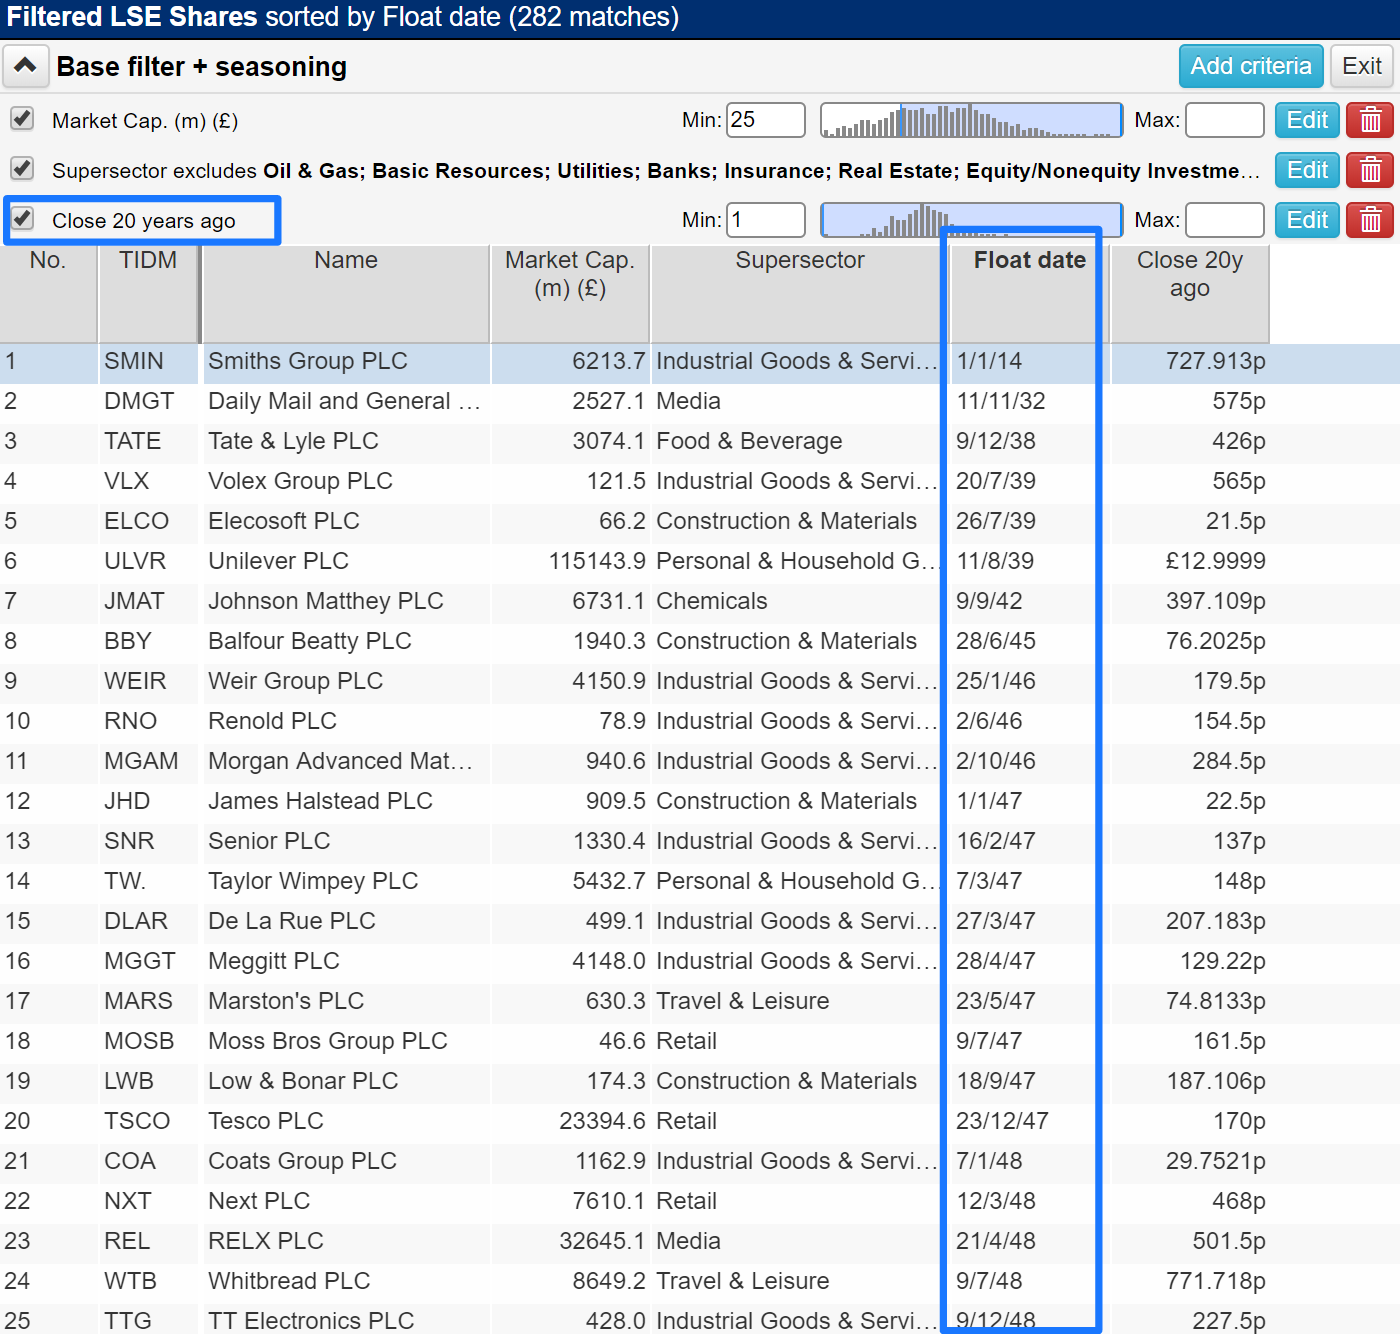Click the Exit button
Image resolution: width=1400 pixels, height=1334 pixels.
pos(1362,66)
